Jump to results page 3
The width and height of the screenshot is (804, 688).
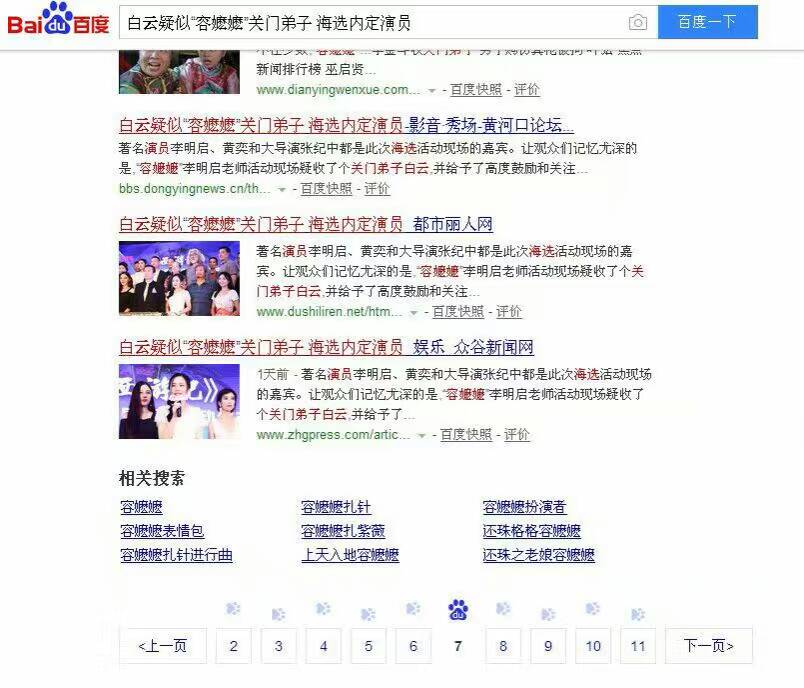point(278,646)
